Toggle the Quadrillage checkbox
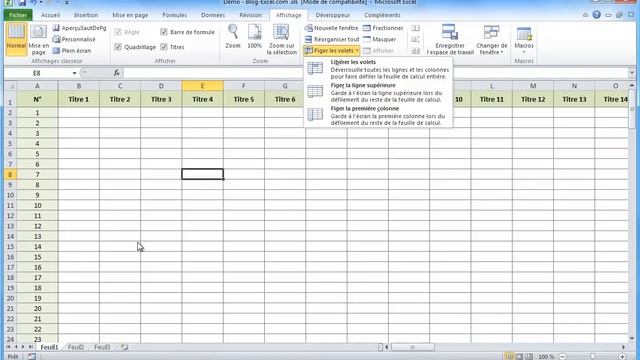Screen dimensions: 640x360 point(118,47)
